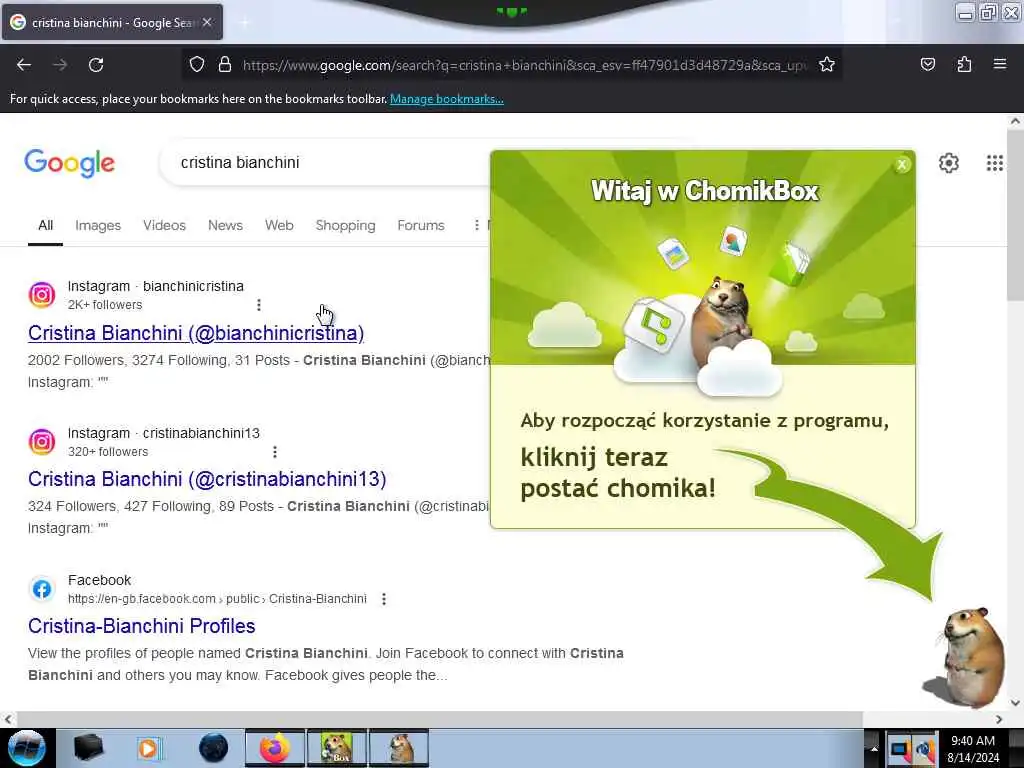
Task: Open ChomikBox taskbar button
Action: pyautogui.click(x=337, y=748)
